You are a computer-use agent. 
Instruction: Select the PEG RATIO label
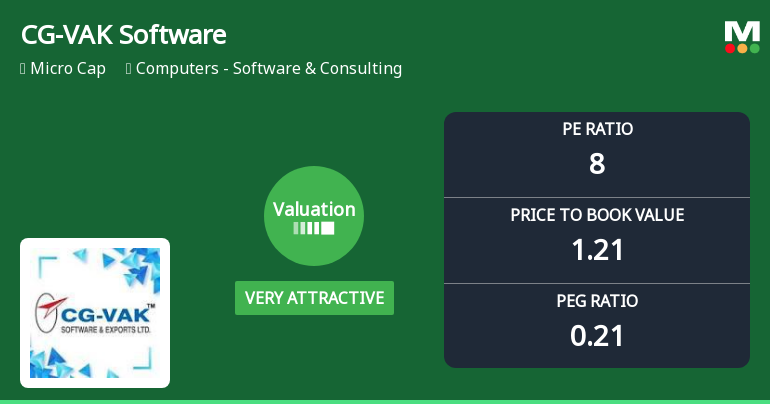pos(597,301)
